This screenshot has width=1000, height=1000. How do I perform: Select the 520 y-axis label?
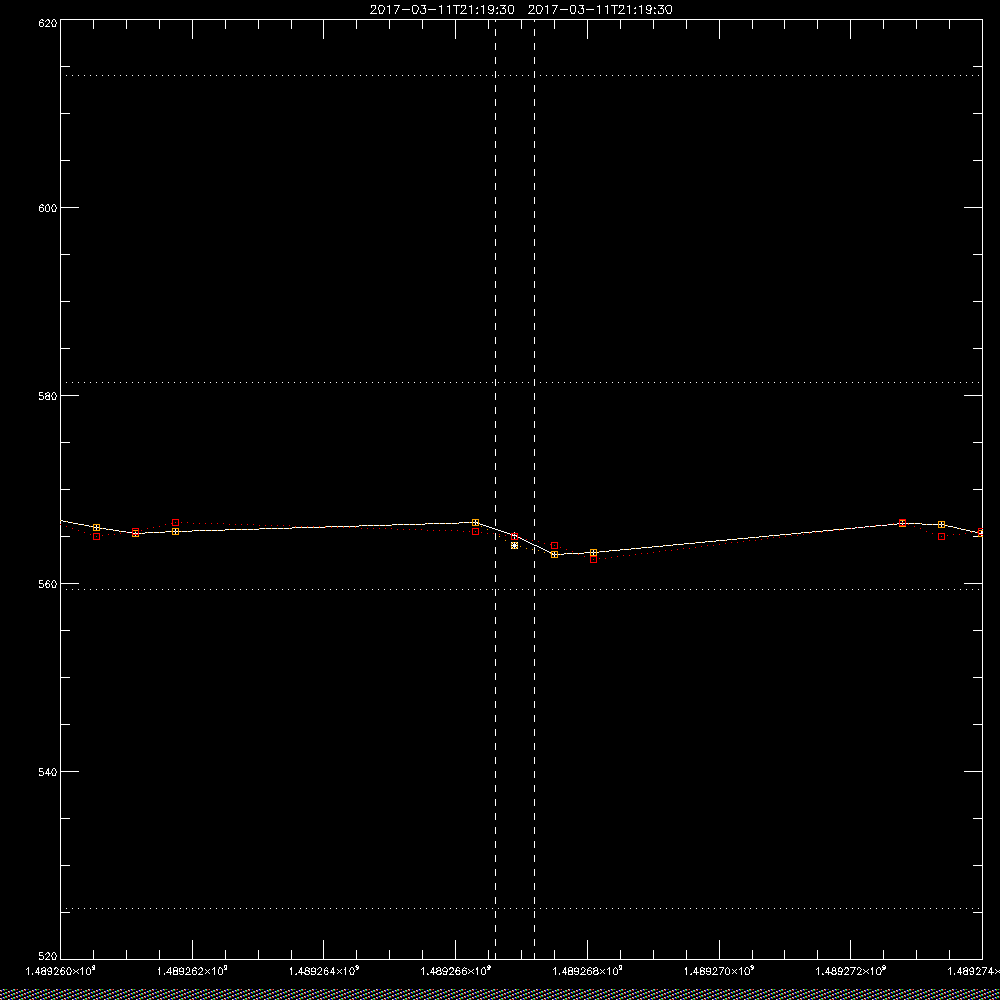click(x=48, y=957)
